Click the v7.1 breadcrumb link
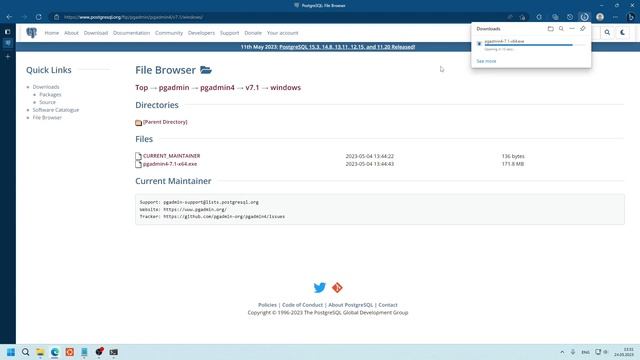The height and width of the screenshot is (360, 640). point(252,87)
